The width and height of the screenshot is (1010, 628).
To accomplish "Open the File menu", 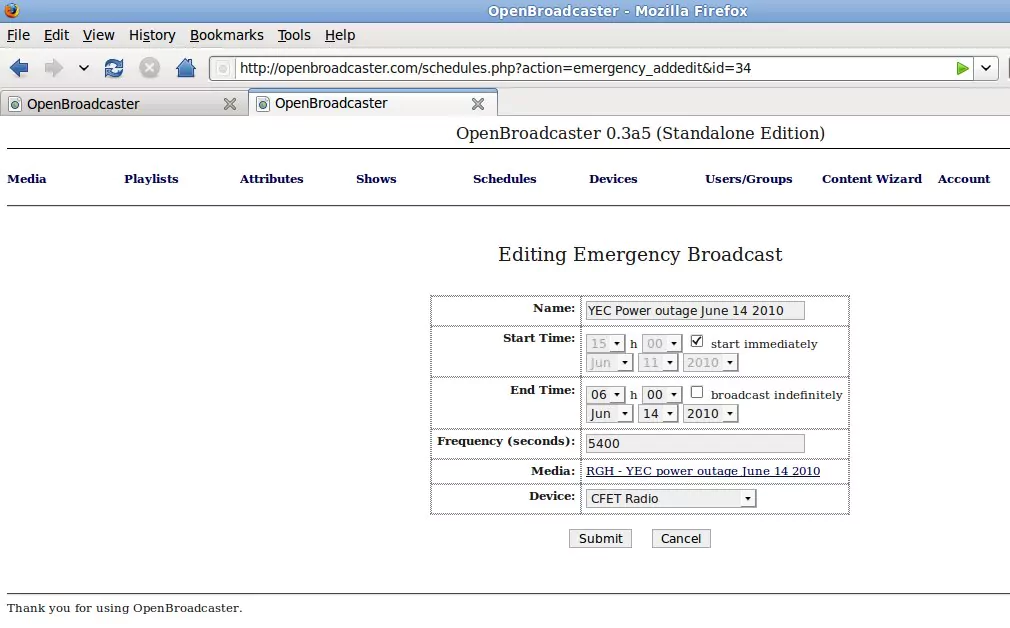I will tap(18, 35).
